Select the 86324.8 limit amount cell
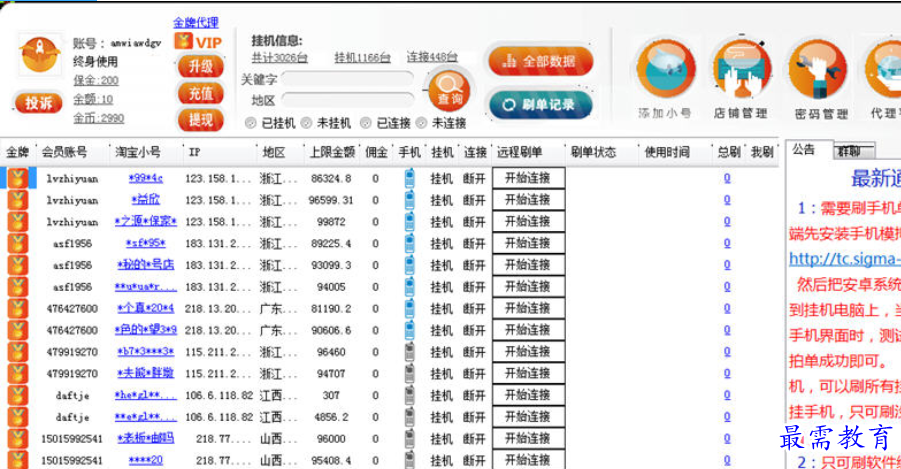Image resolution: width=901 pixels, height=469 pixels. tap(332, 179)
